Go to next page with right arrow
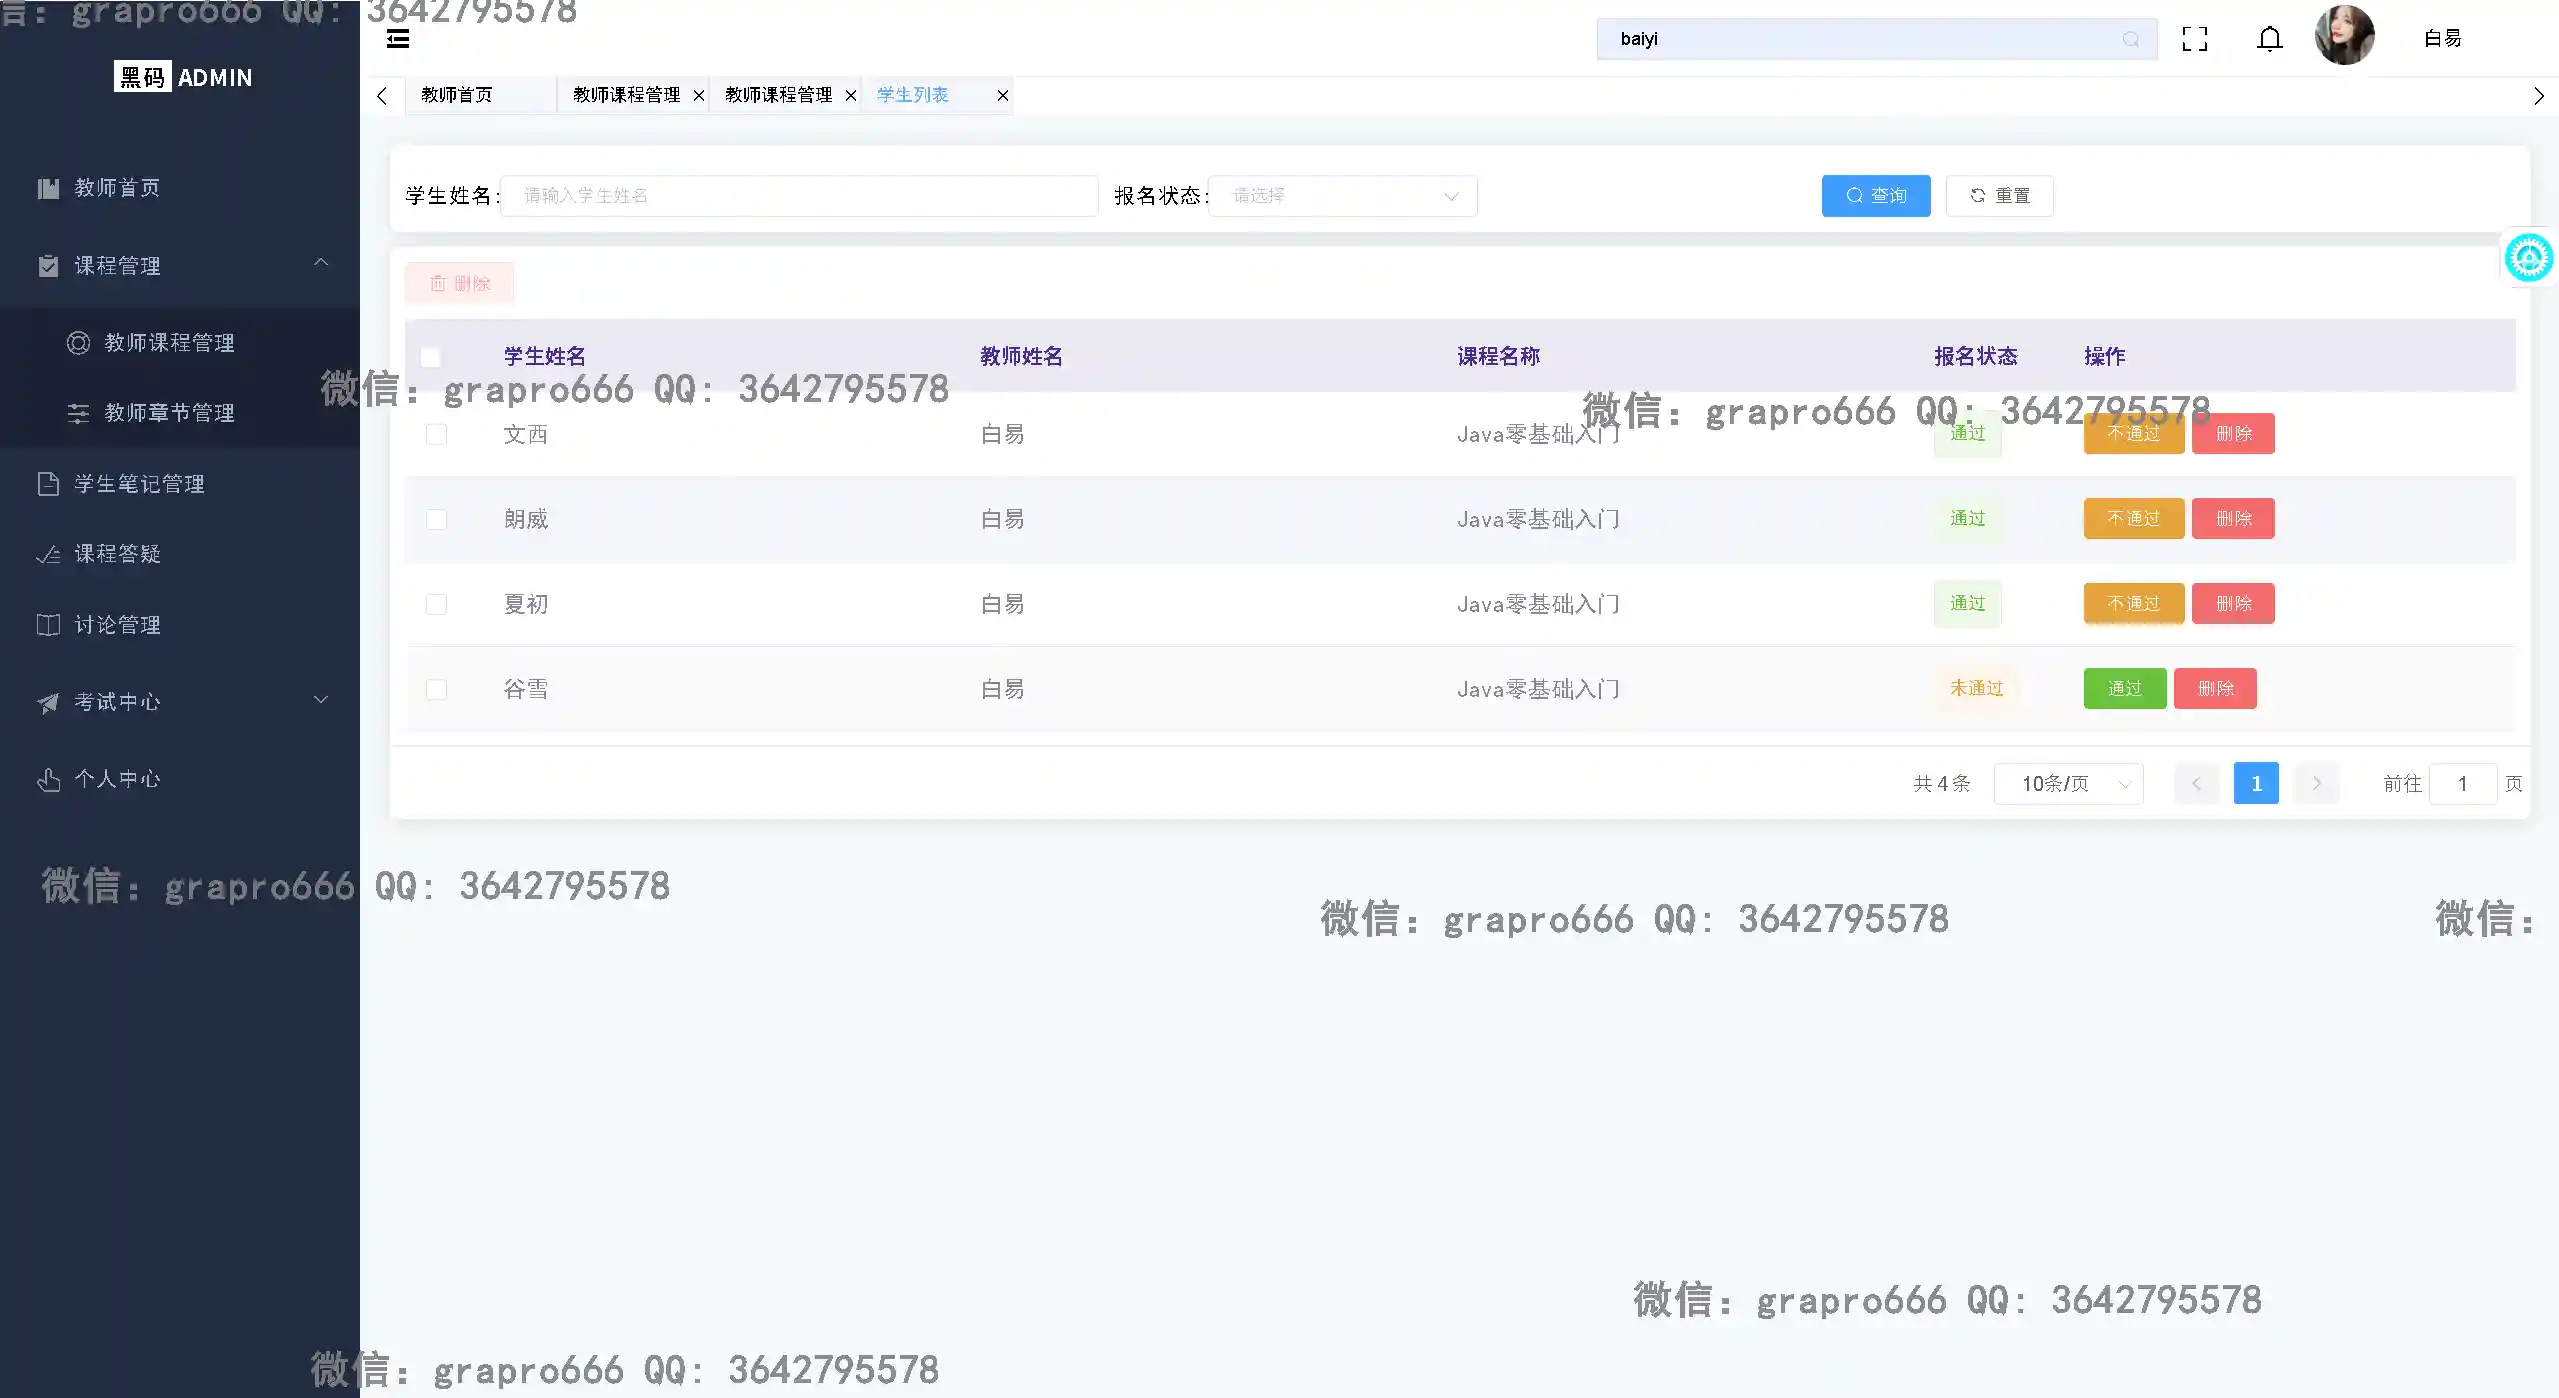Viewport: 2559px width, 1398px height. point(2316,783)
